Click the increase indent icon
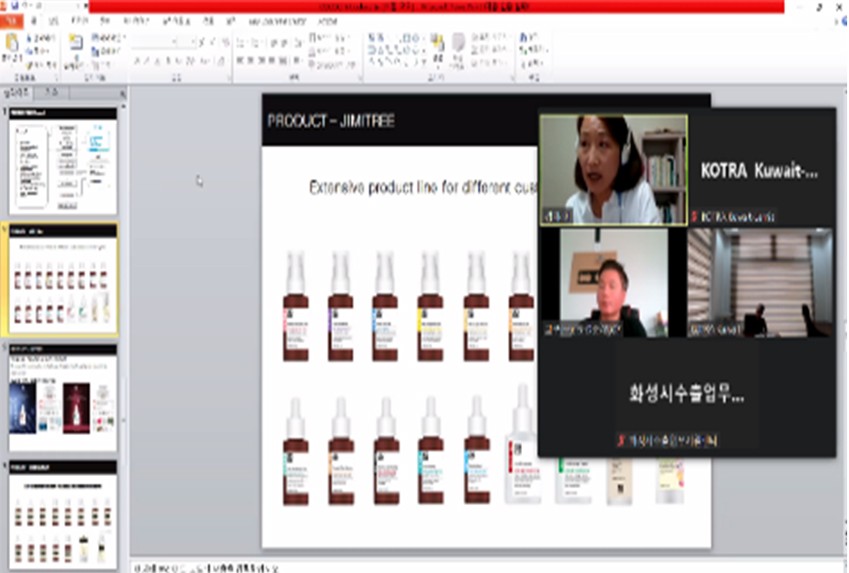This screenshot has width=849, height=573. coord(285,43)
